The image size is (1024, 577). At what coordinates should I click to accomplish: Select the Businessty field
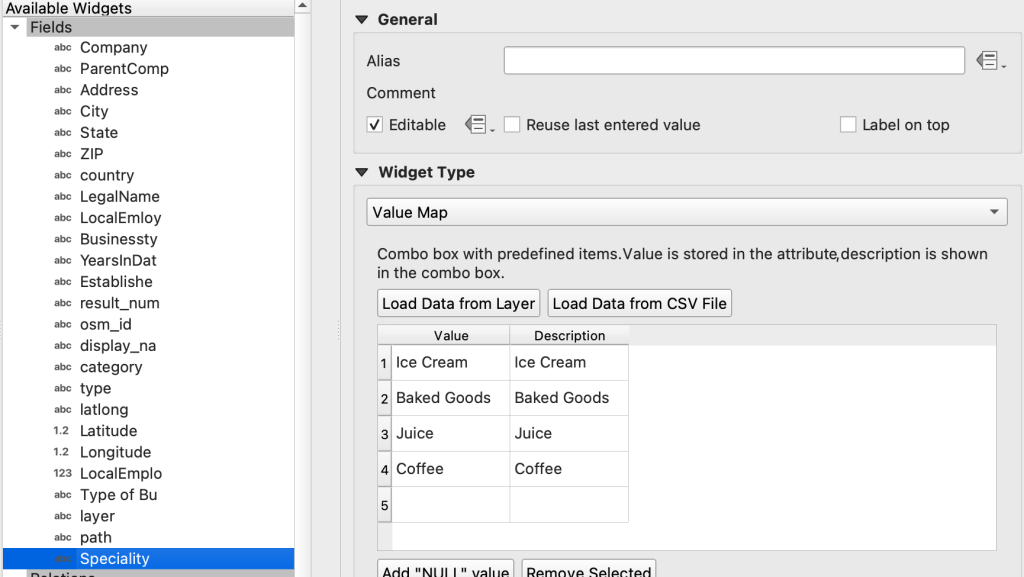point(118,239)
